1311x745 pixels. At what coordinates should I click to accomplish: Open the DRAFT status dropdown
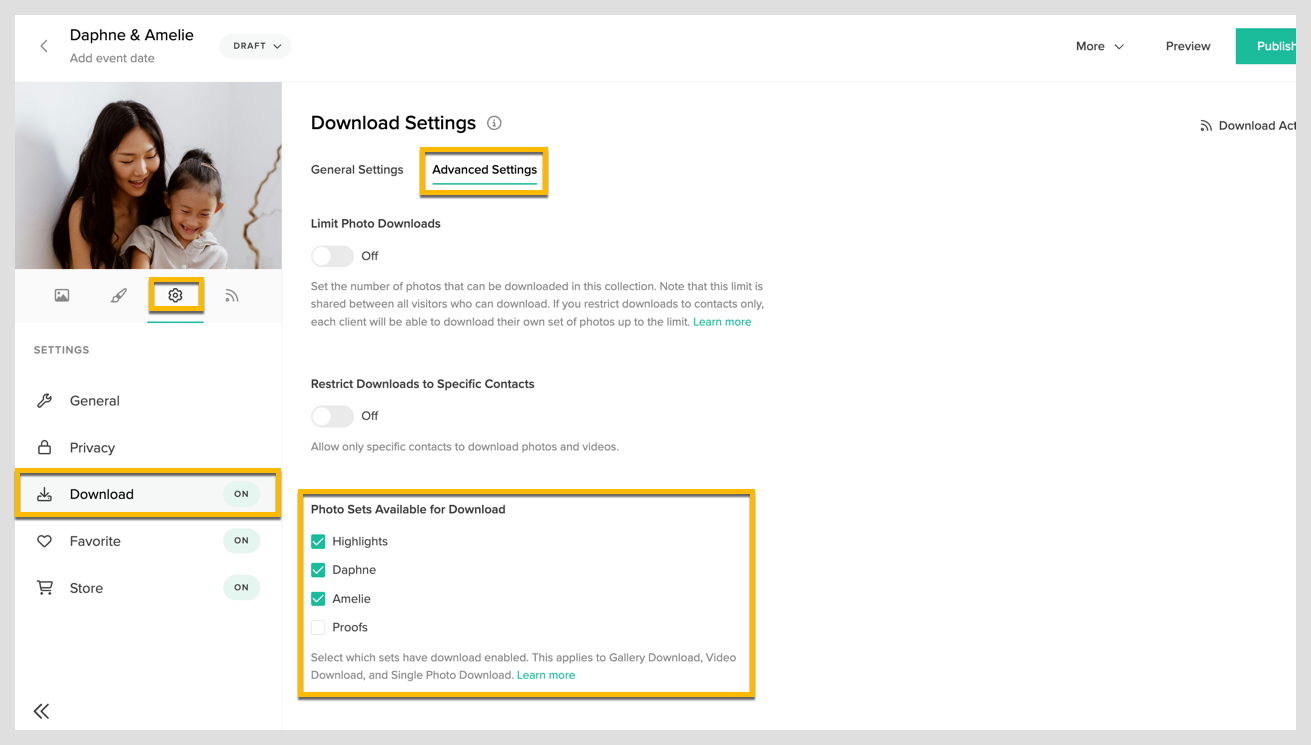(254, 46)
